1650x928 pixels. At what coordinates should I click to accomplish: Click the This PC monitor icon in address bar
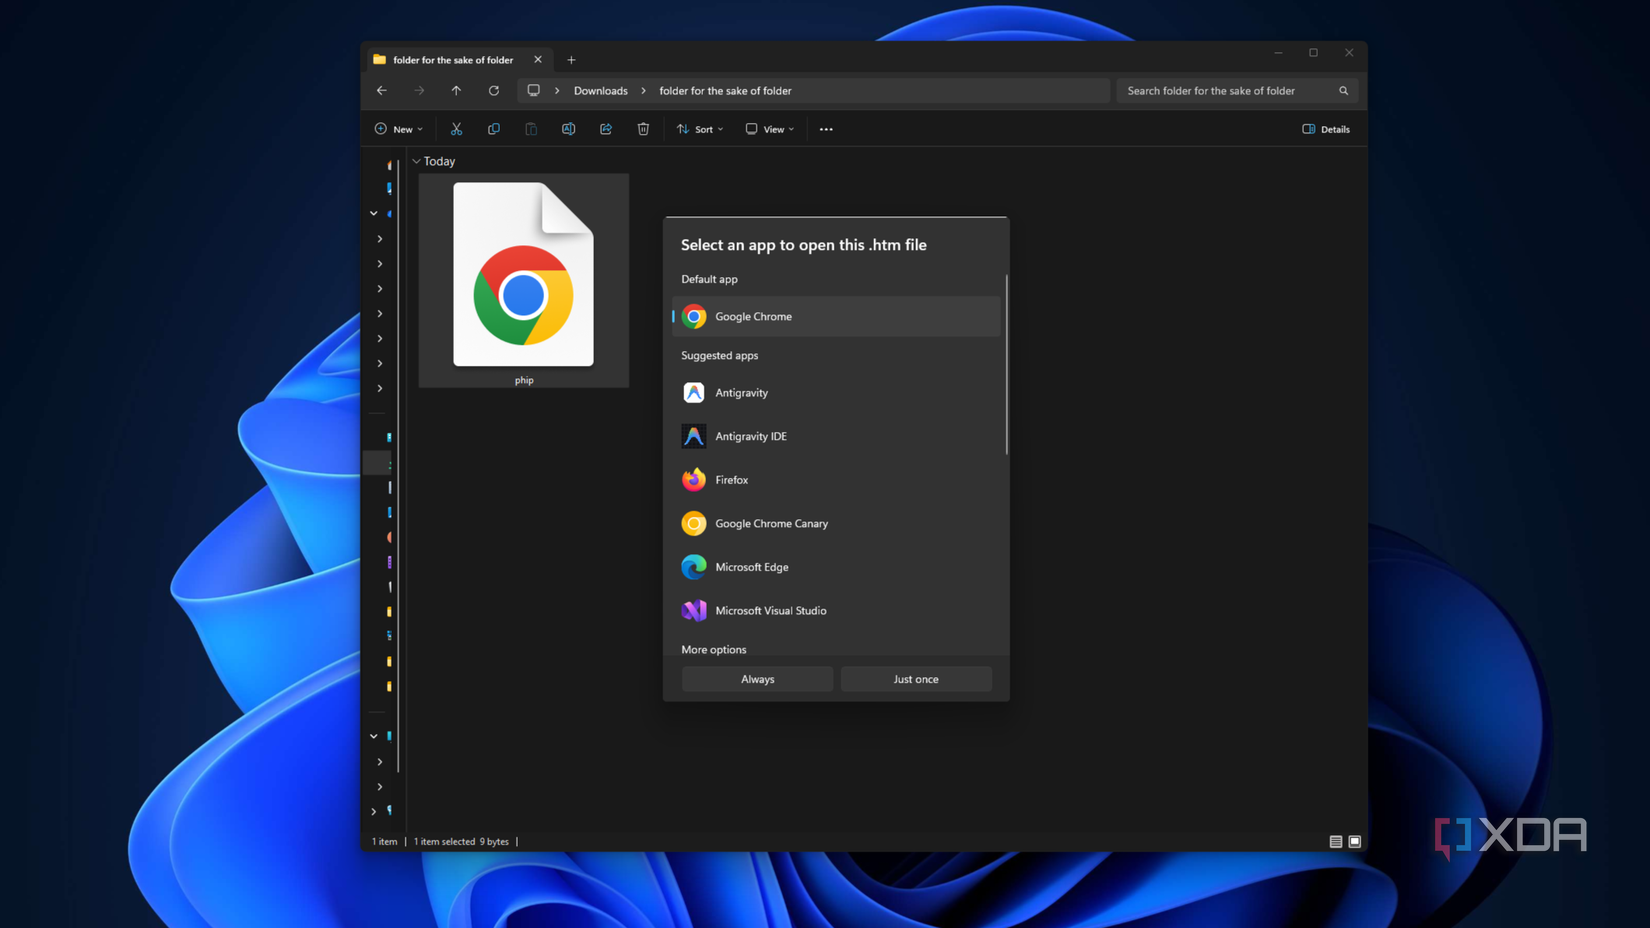pos(534,91)
